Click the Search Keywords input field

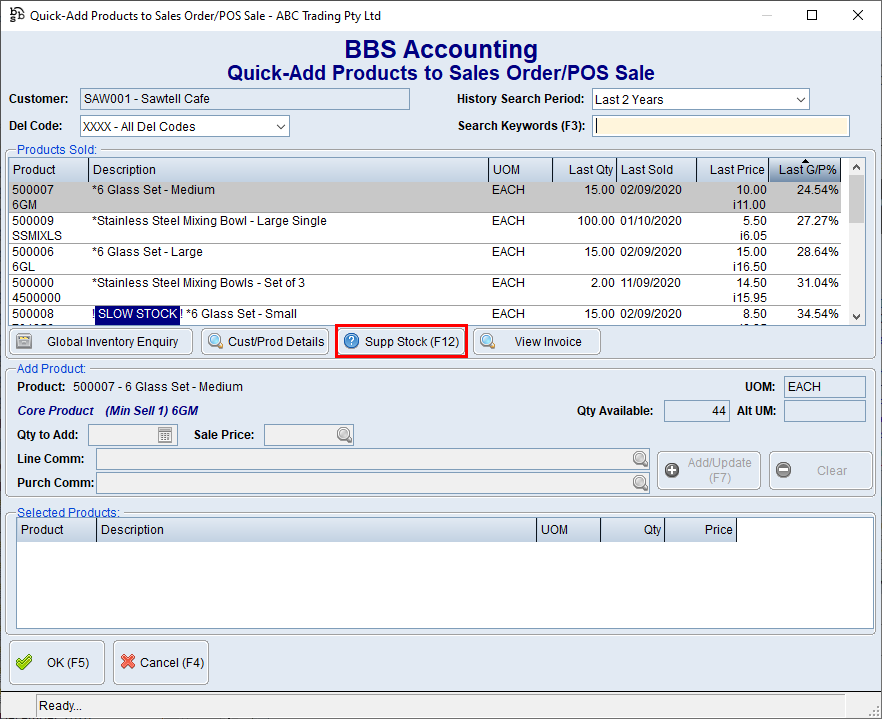click(x=720, y=126)
